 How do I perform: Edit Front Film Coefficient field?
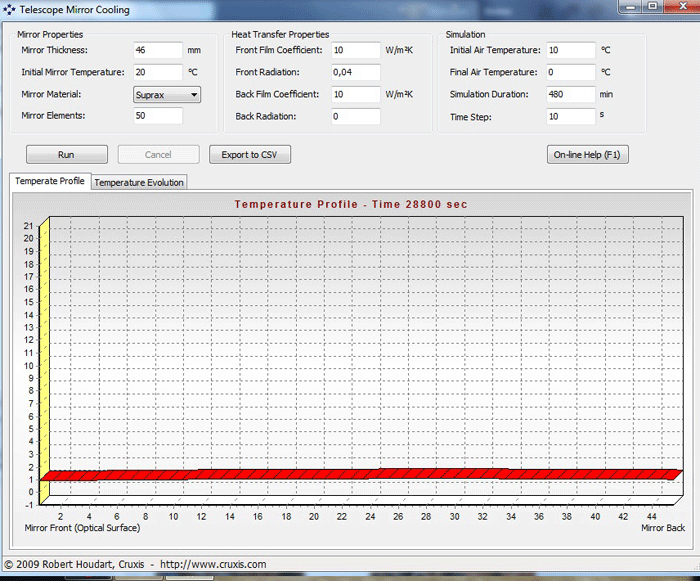tap(356, 50)
